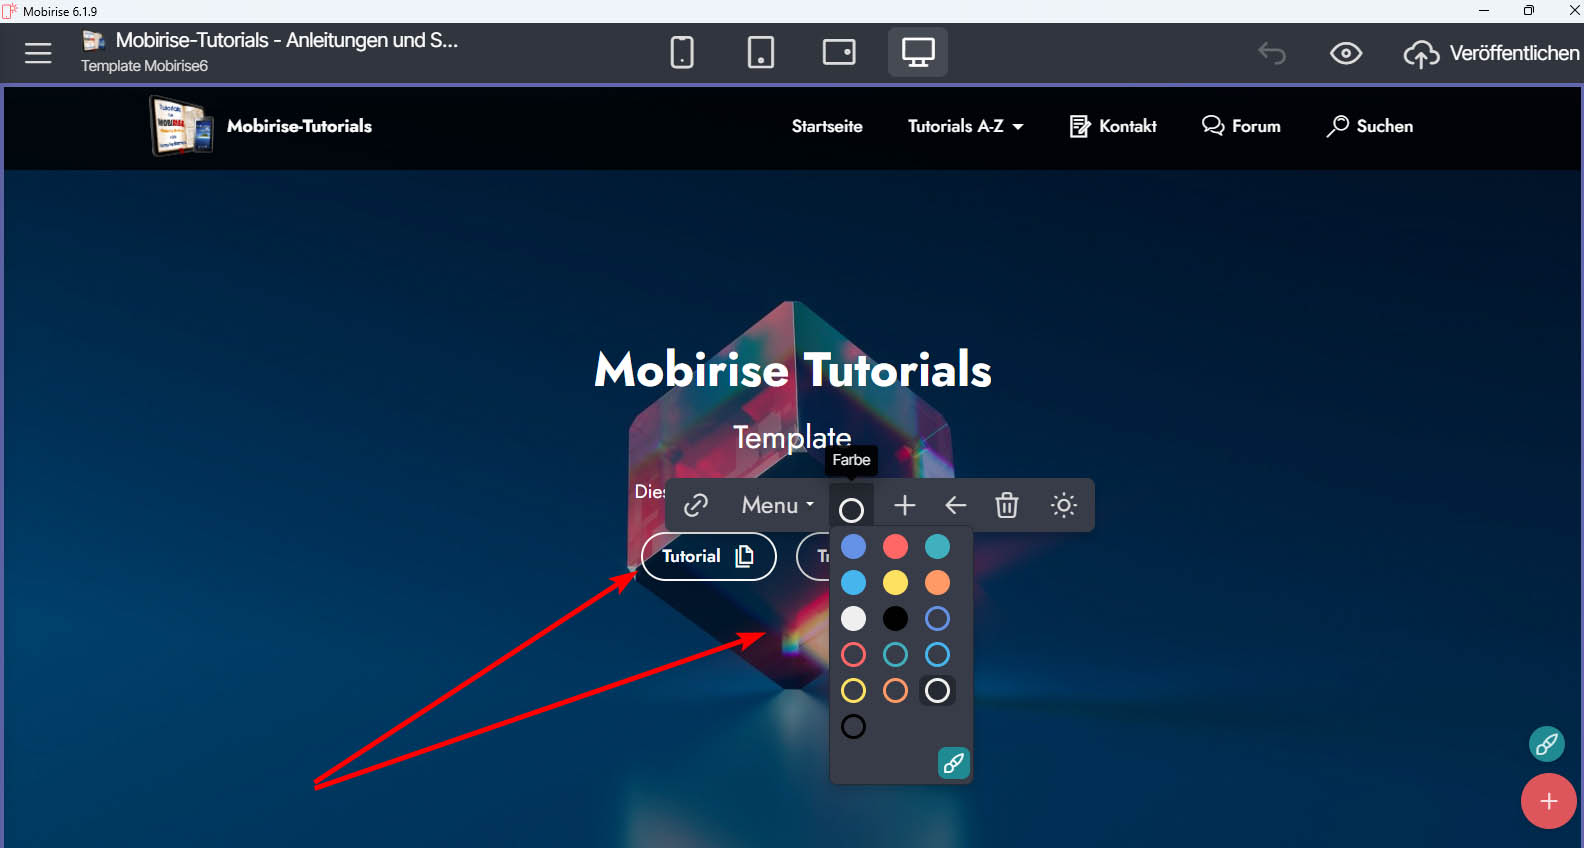Image resolution: width=1584 pixels, height=848 pixels.
Task: Open the hamburger main menu
Action: (x=38, y=53)
